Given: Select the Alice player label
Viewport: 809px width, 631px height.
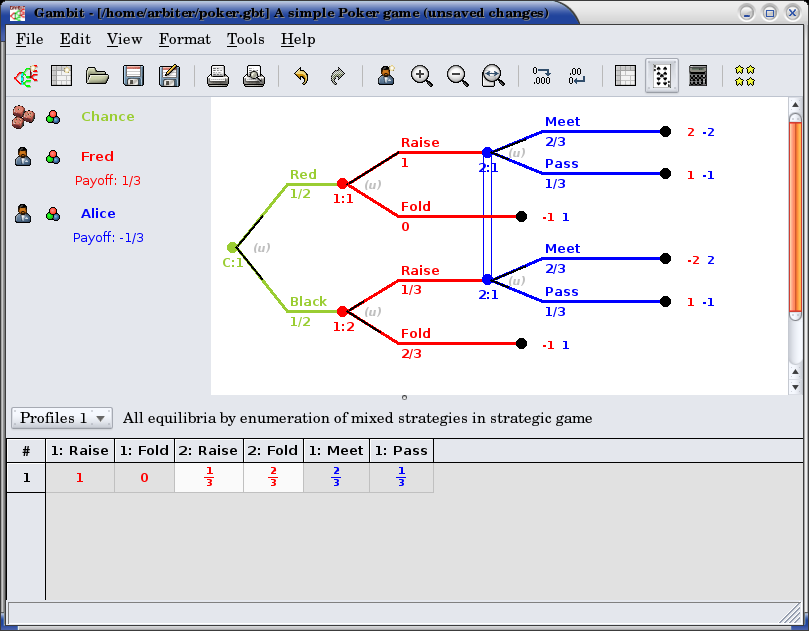Looking at the screenshot, I should [98, 213].
